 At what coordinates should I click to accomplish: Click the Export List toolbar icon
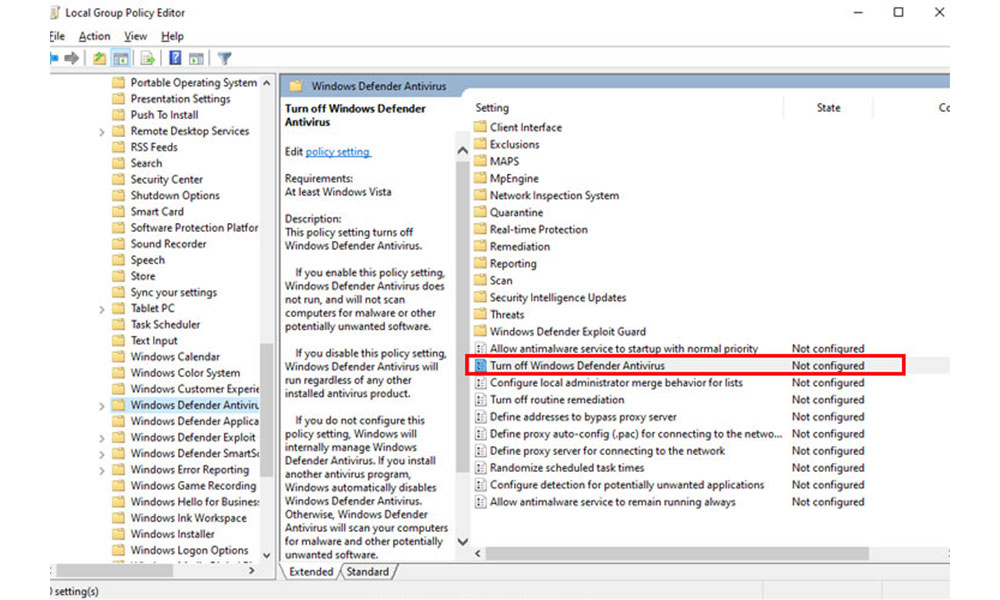click(x=148, y=59)
